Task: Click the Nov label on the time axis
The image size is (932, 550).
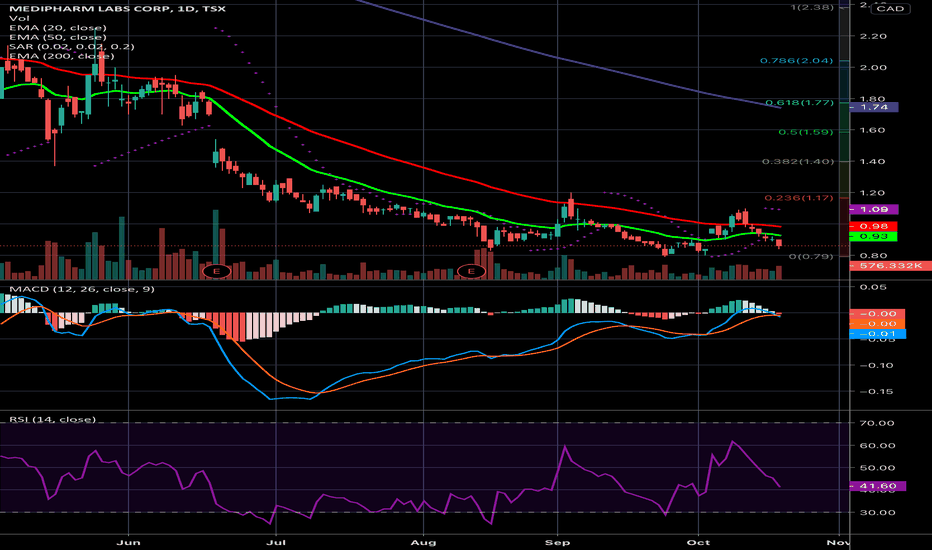Action: (x=839, y=542)
